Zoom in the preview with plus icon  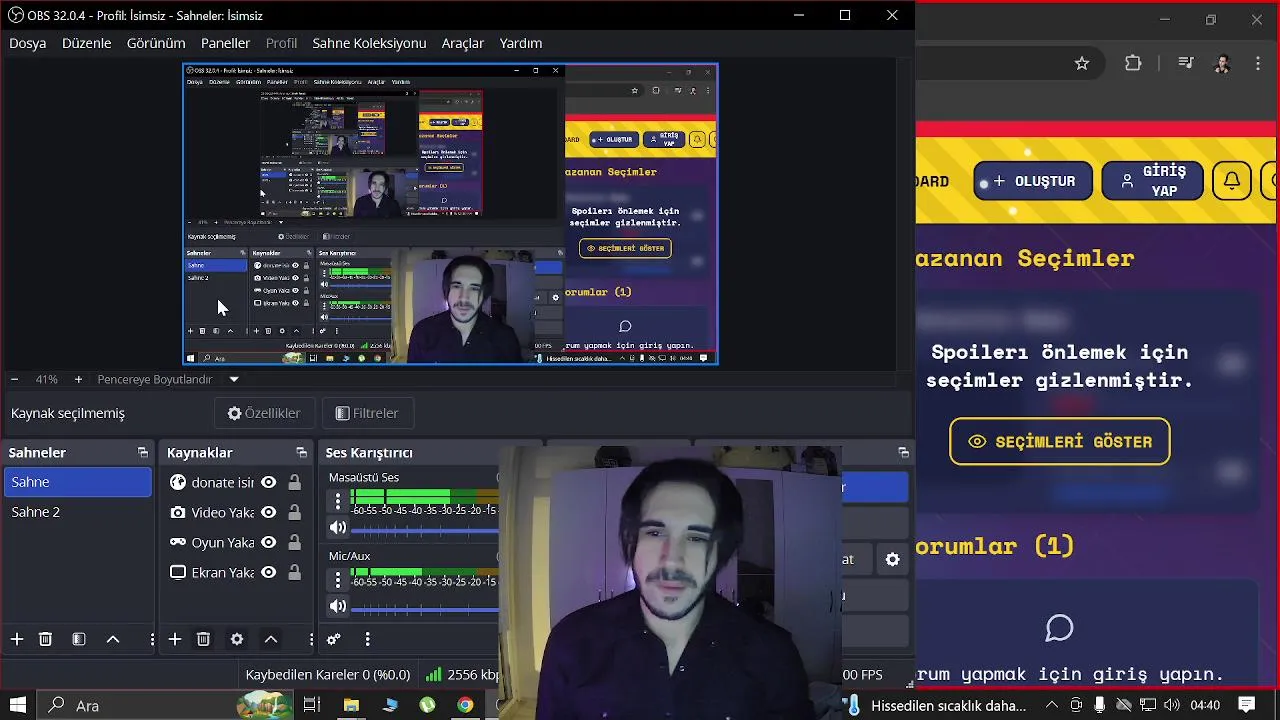click(78, 380)
